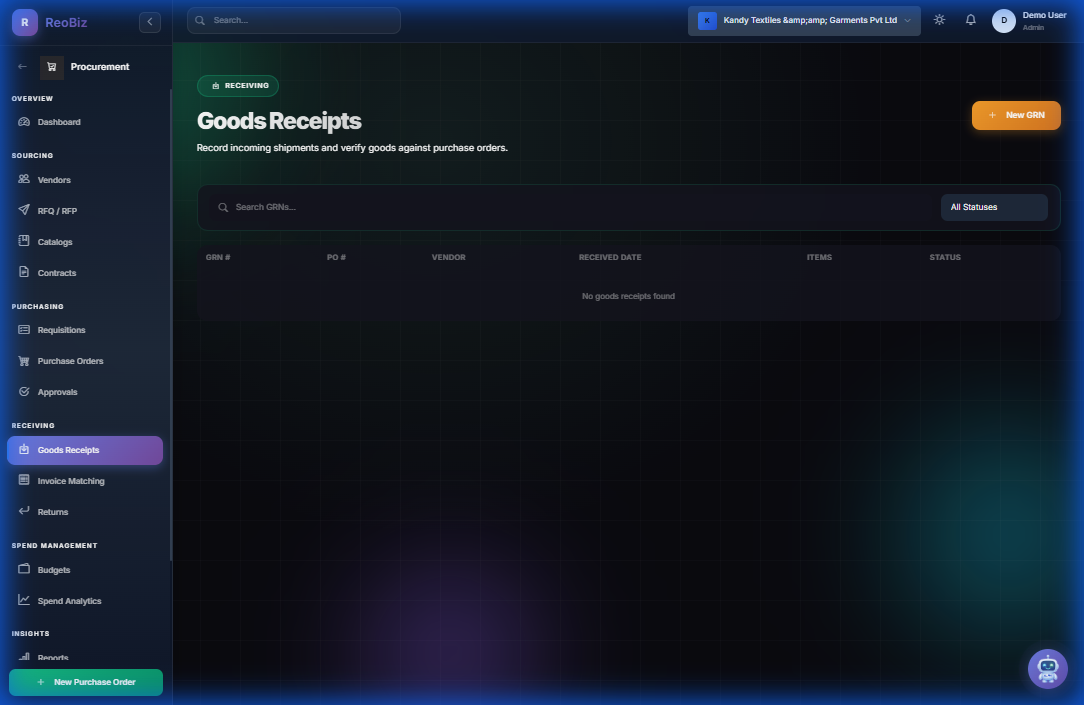Open the All Statuses filter dropdown

tap(994, 207)
